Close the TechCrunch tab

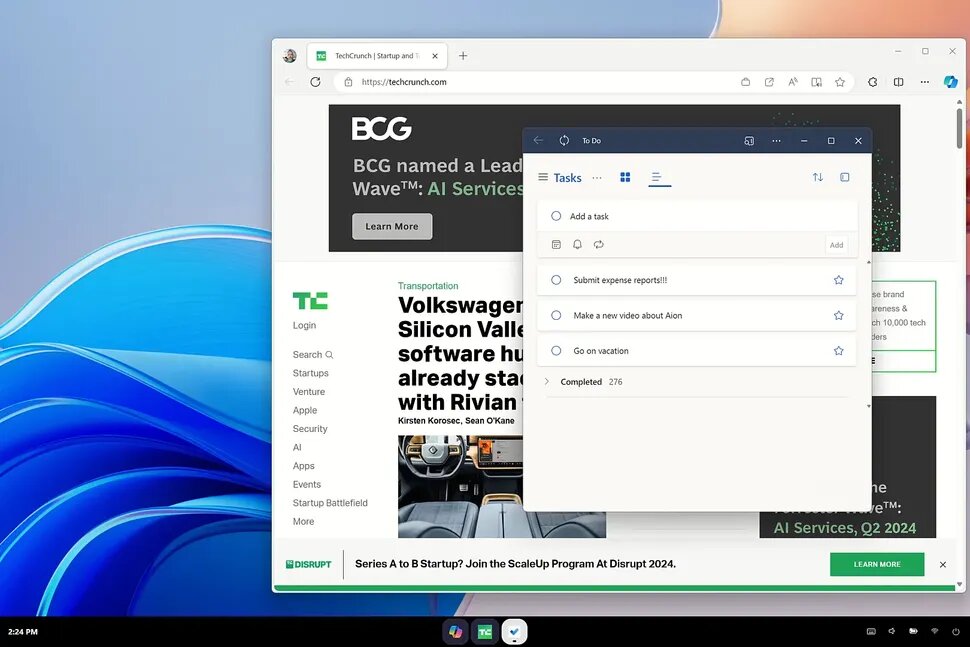coord(435,56)
